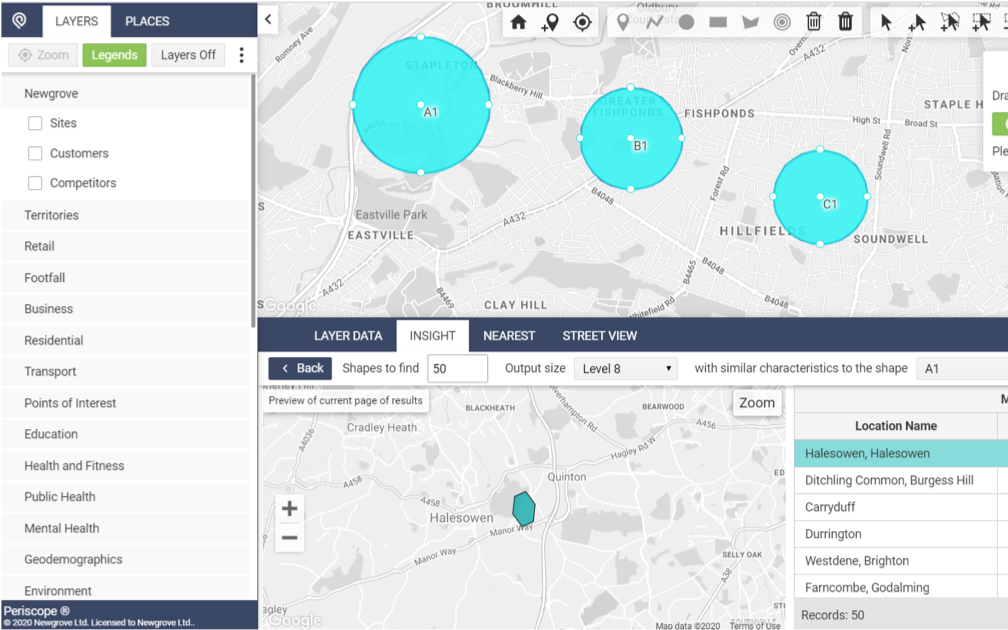Click the Shapes to find input field
The height and width of the screenshot is (630, 1008).
(458, 368)
